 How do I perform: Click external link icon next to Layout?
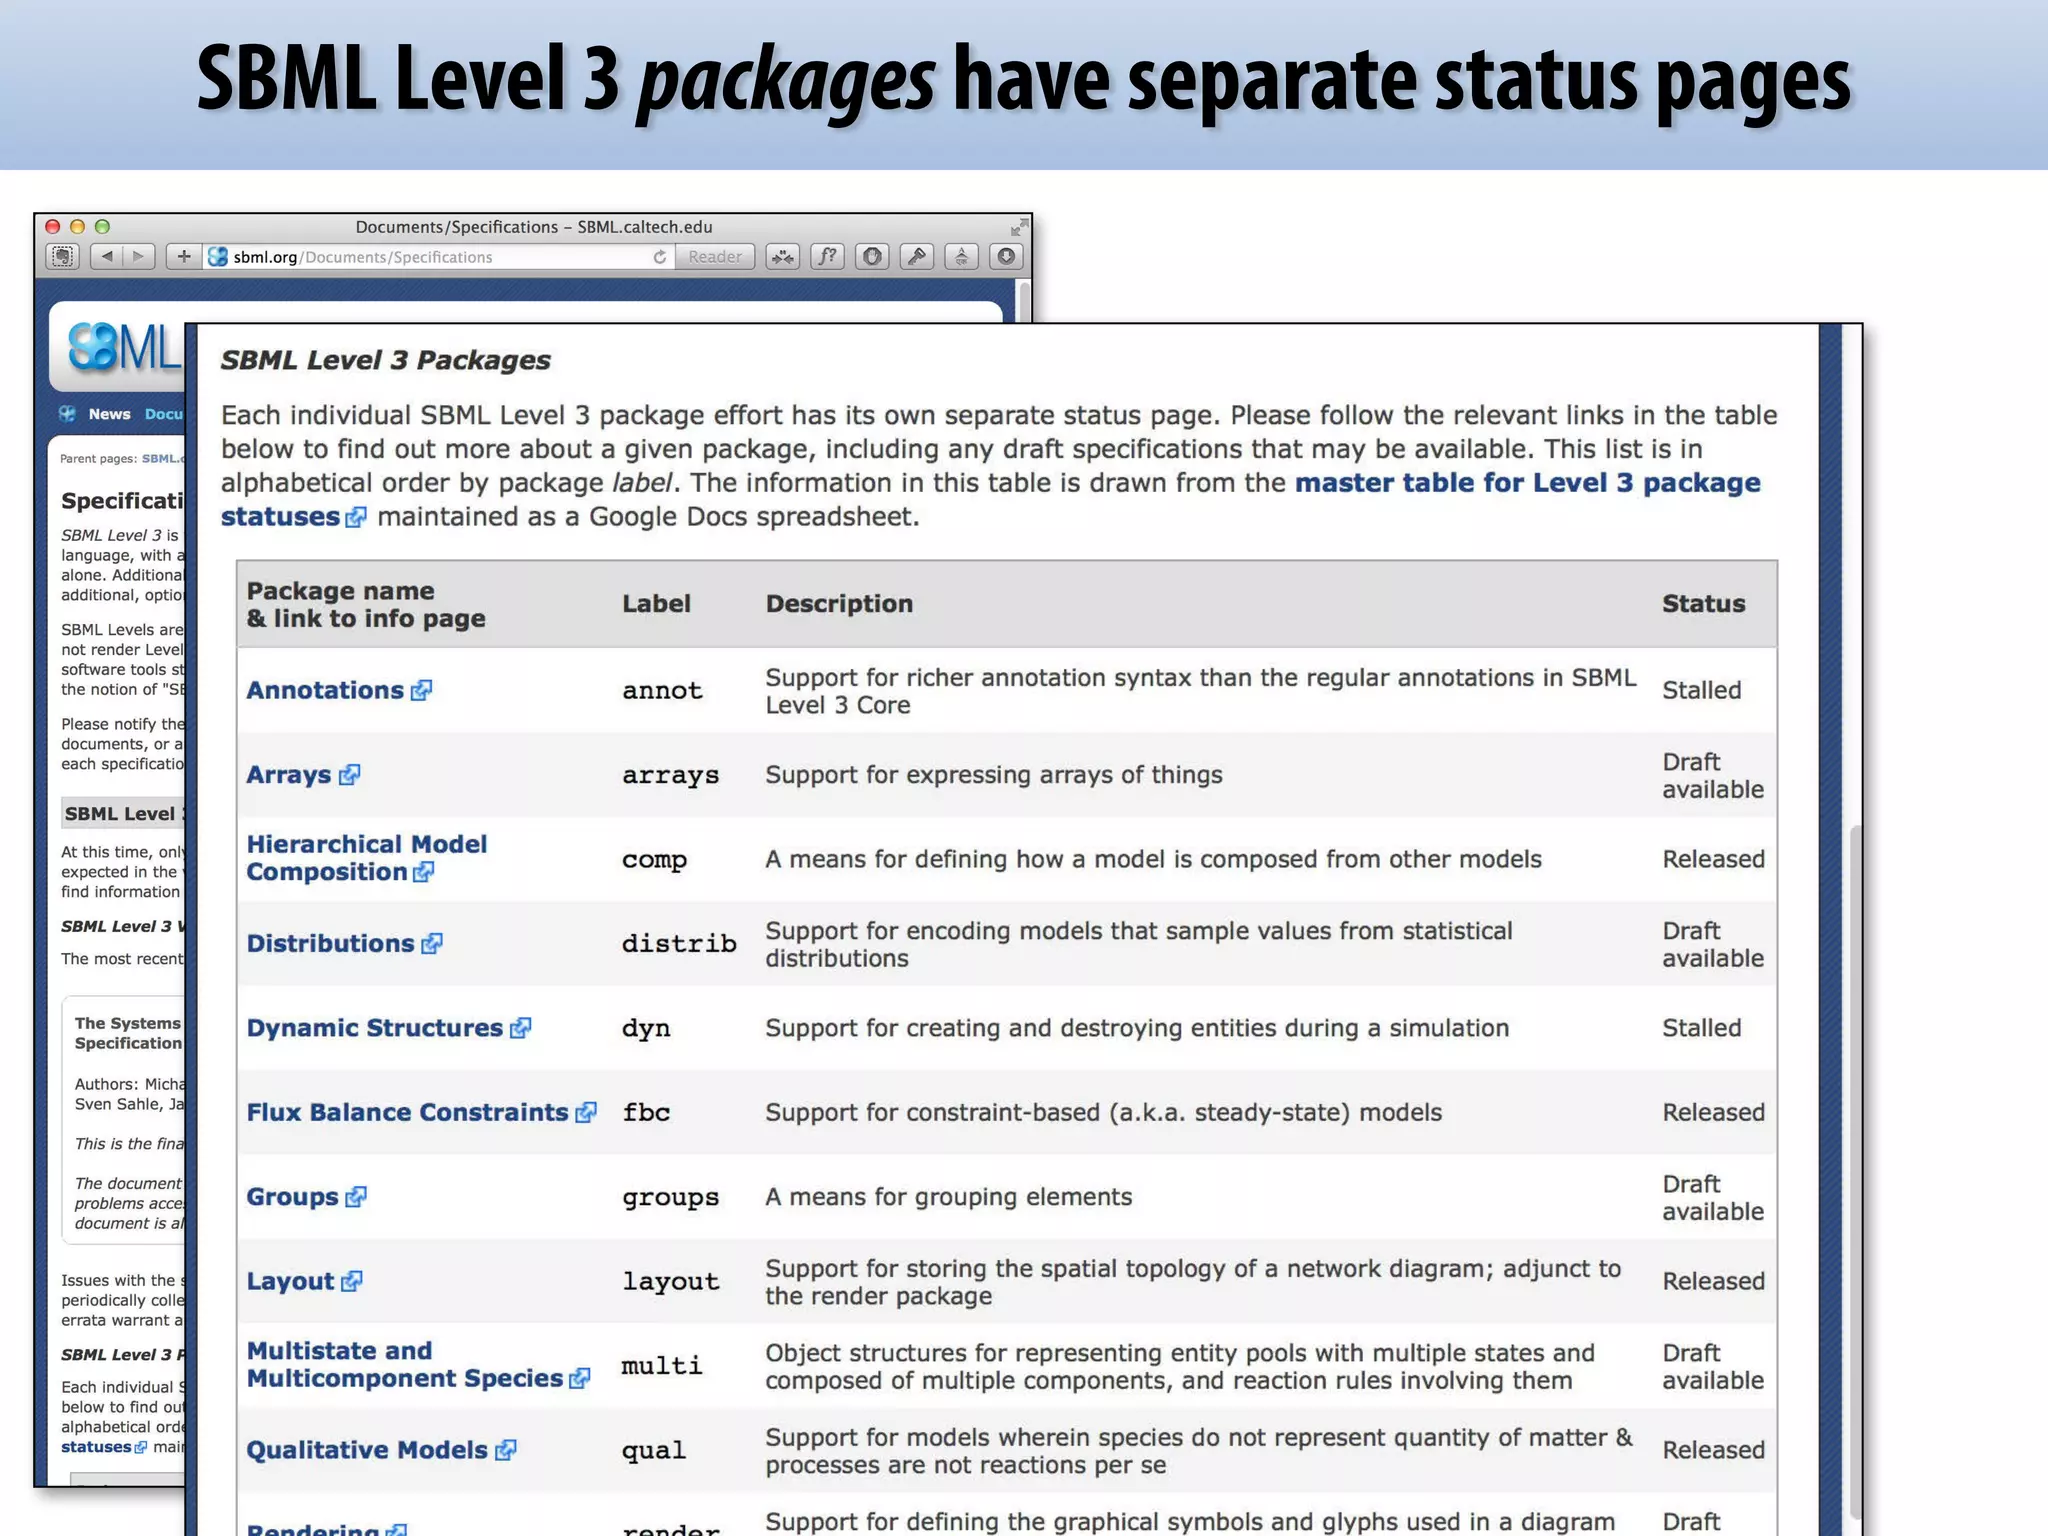tap(351, 1282)
